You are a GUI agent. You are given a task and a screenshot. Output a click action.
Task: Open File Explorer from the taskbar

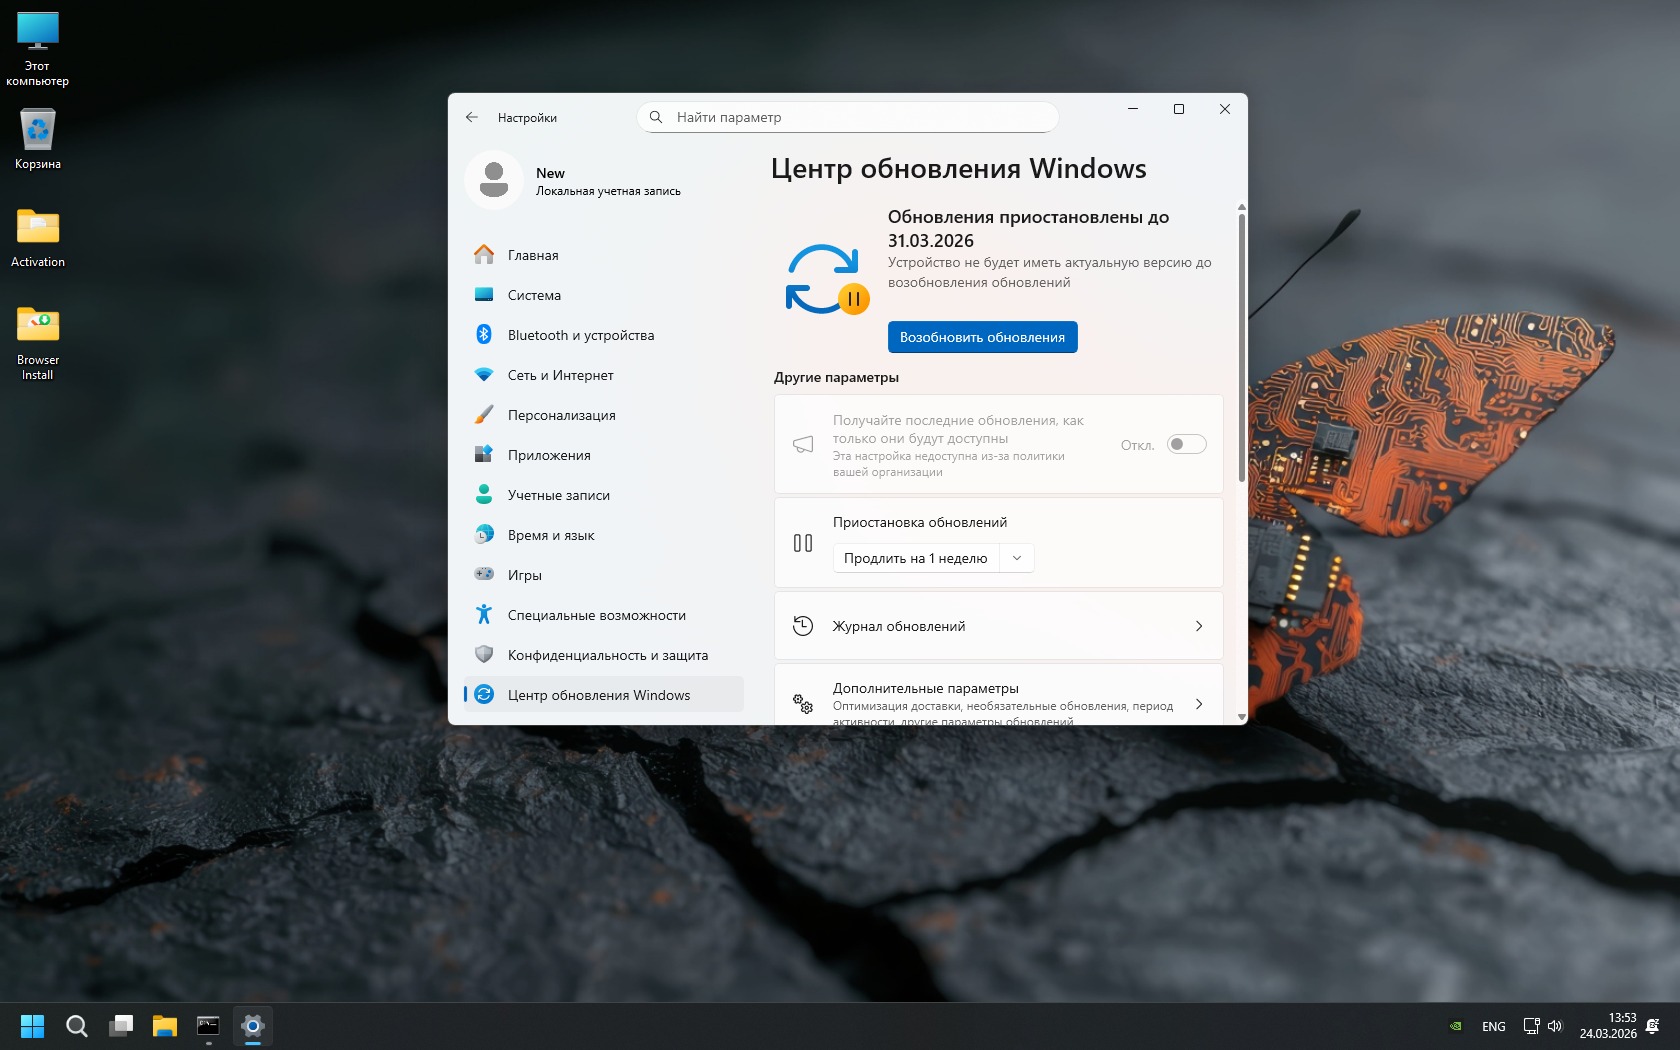164,1026
